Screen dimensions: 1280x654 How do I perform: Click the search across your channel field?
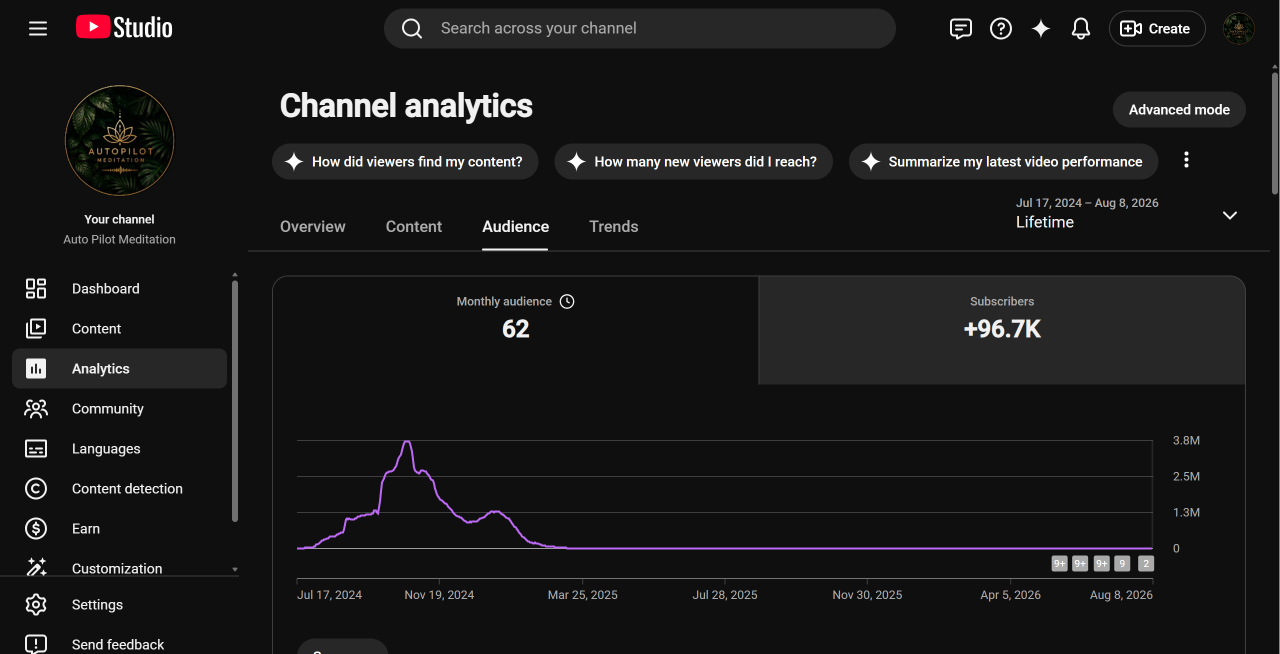(x=640, y=28)
